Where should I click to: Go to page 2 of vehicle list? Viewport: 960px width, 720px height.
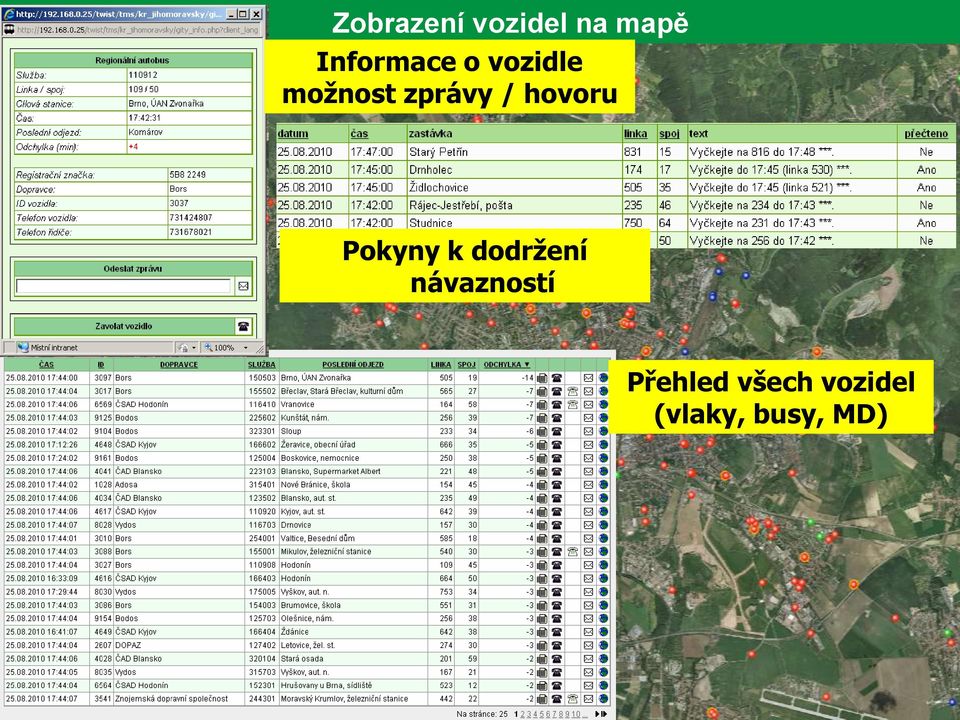(522, 714)
